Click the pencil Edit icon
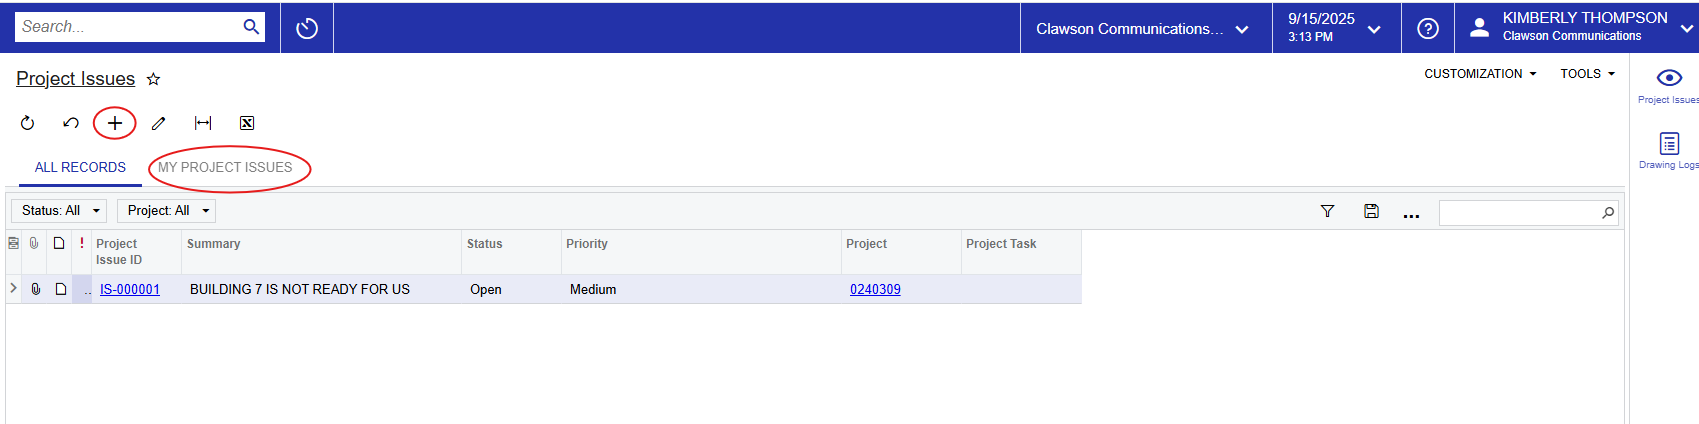Screen dimensions: 1699x424 [x=158, y=123]
